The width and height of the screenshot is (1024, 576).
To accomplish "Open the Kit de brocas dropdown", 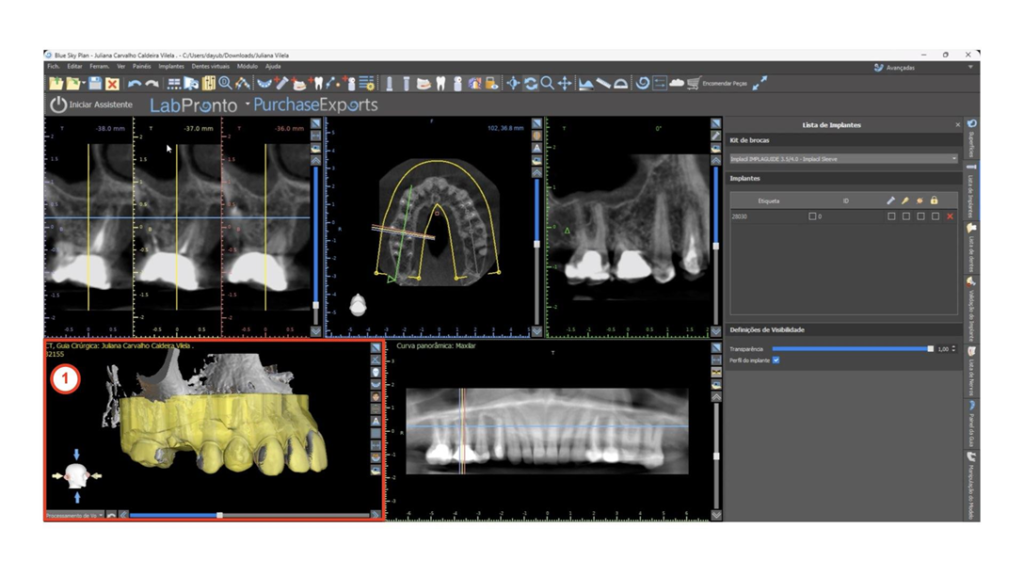I will point(843,158).
